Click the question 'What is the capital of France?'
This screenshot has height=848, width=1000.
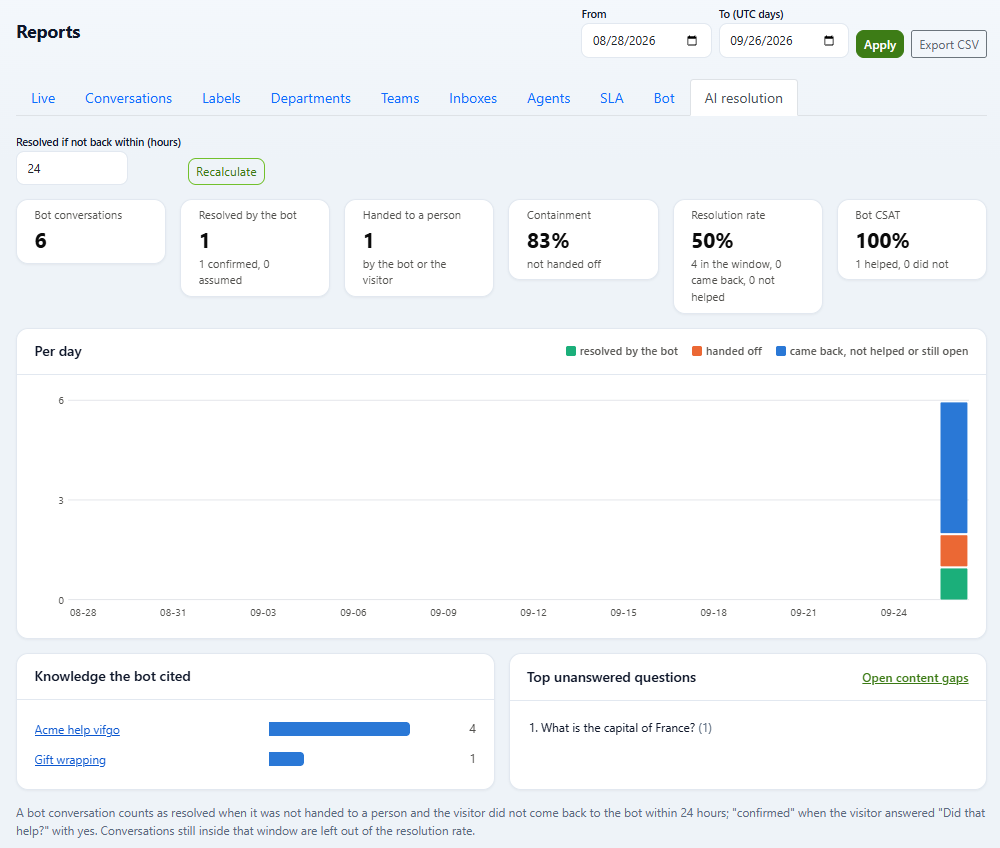pos(618,727)
